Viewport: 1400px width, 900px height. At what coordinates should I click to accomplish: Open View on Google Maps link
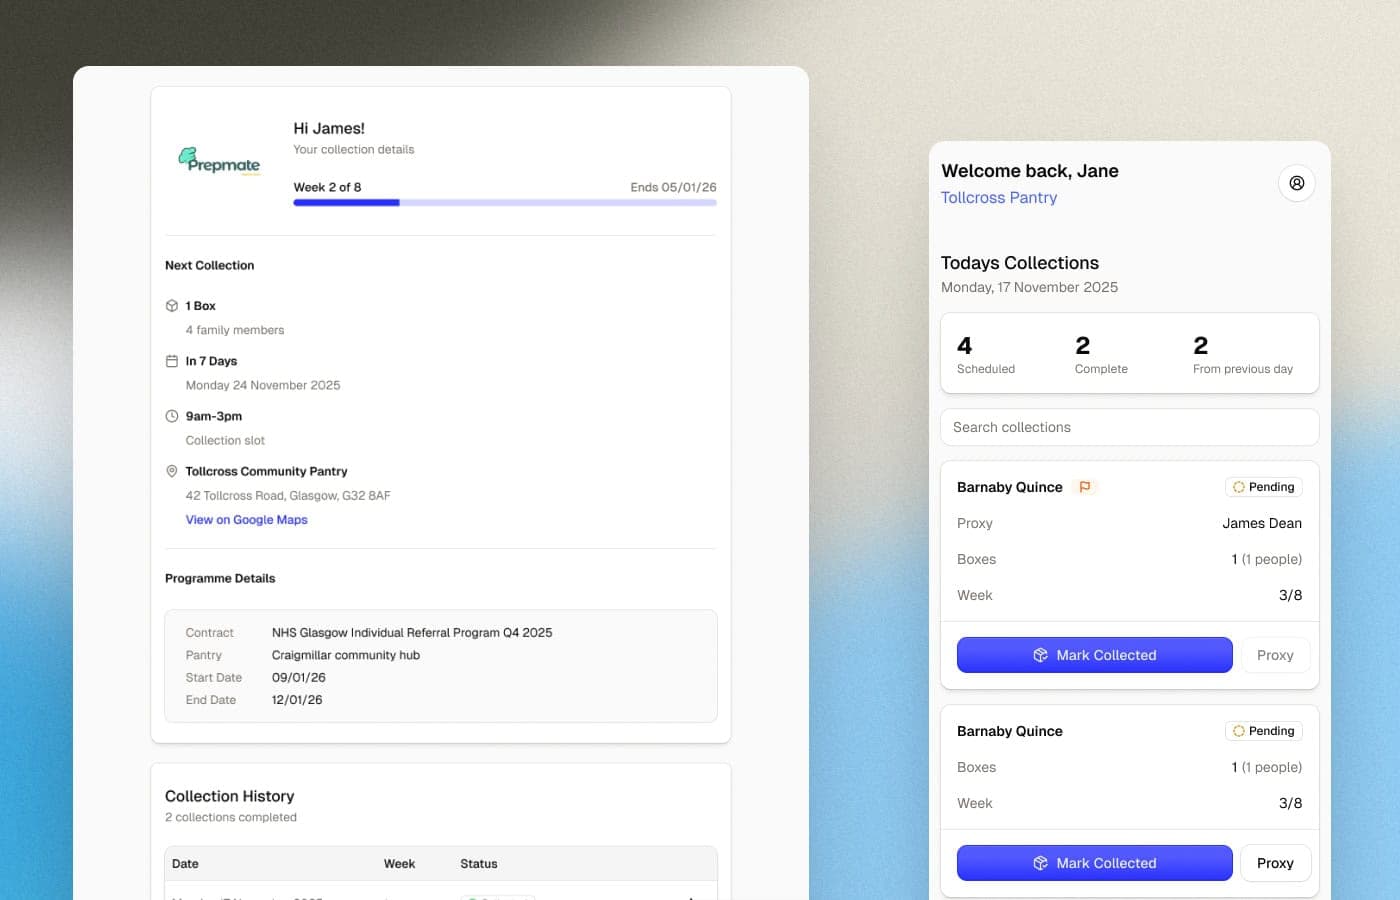[x=247, y=520]
